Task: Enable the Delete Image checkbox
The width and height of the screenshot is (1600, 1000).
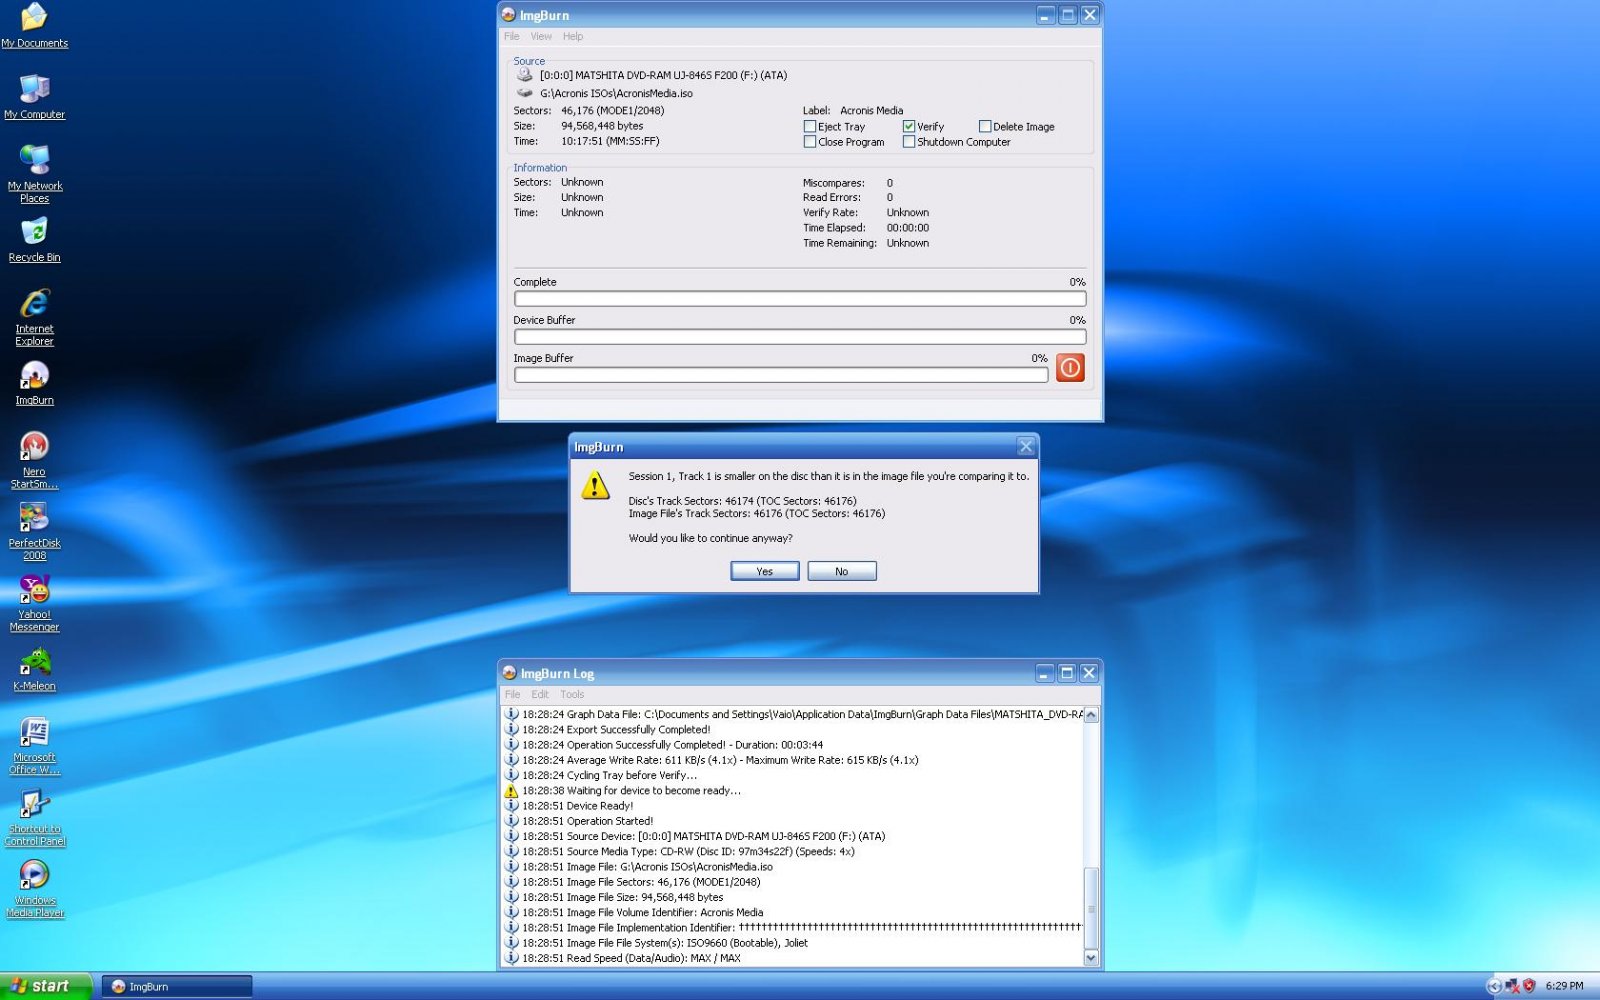Action: [x=985, y=127]
